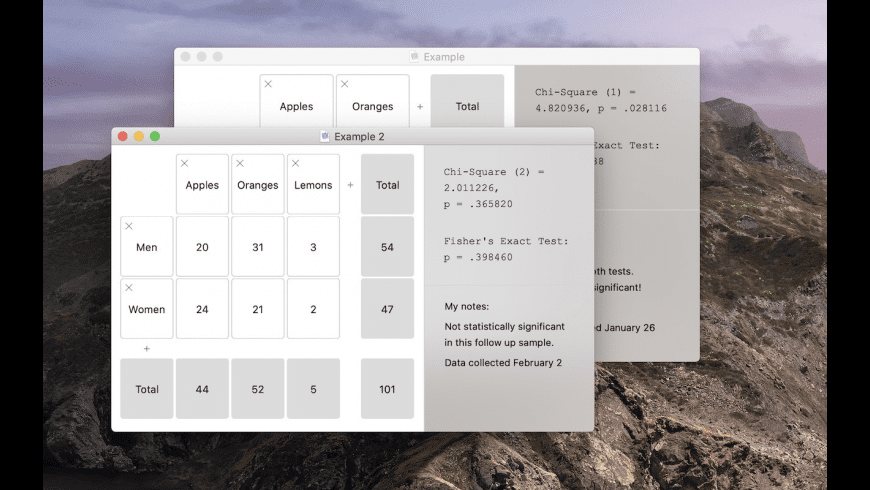The height and width of the screenshot is (490, 870).
Task: Click the Example window document icon
Action: click(414, 57)
